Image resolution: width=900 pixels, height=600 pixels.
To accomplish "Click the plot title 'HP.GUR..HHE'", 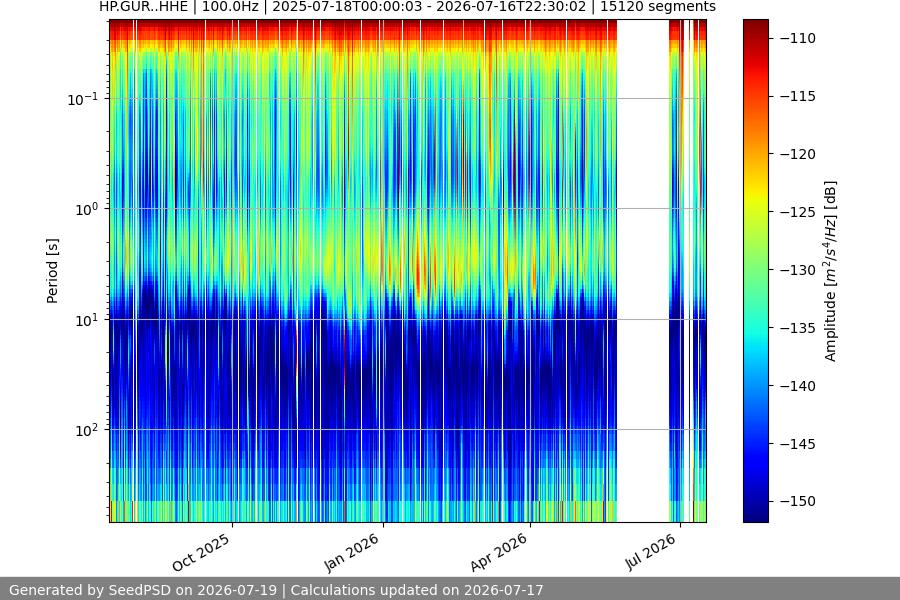I will [x=143, y=7].
